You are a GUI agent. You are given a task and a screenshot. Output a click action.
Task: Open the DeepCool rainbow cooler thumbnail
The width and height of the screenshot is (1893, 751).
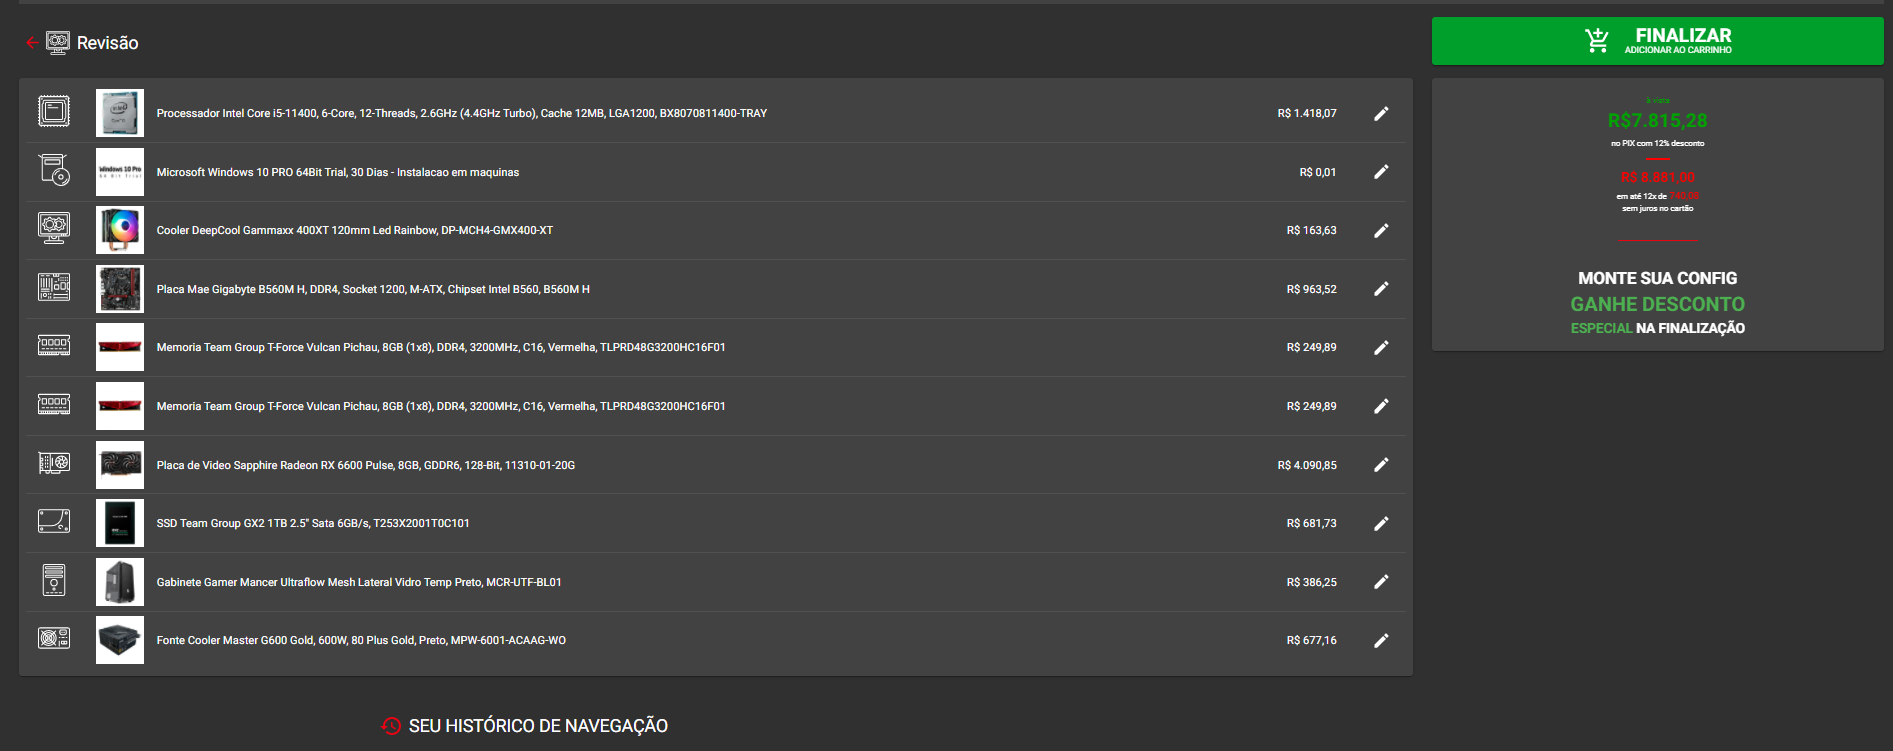tap(120, 230)
